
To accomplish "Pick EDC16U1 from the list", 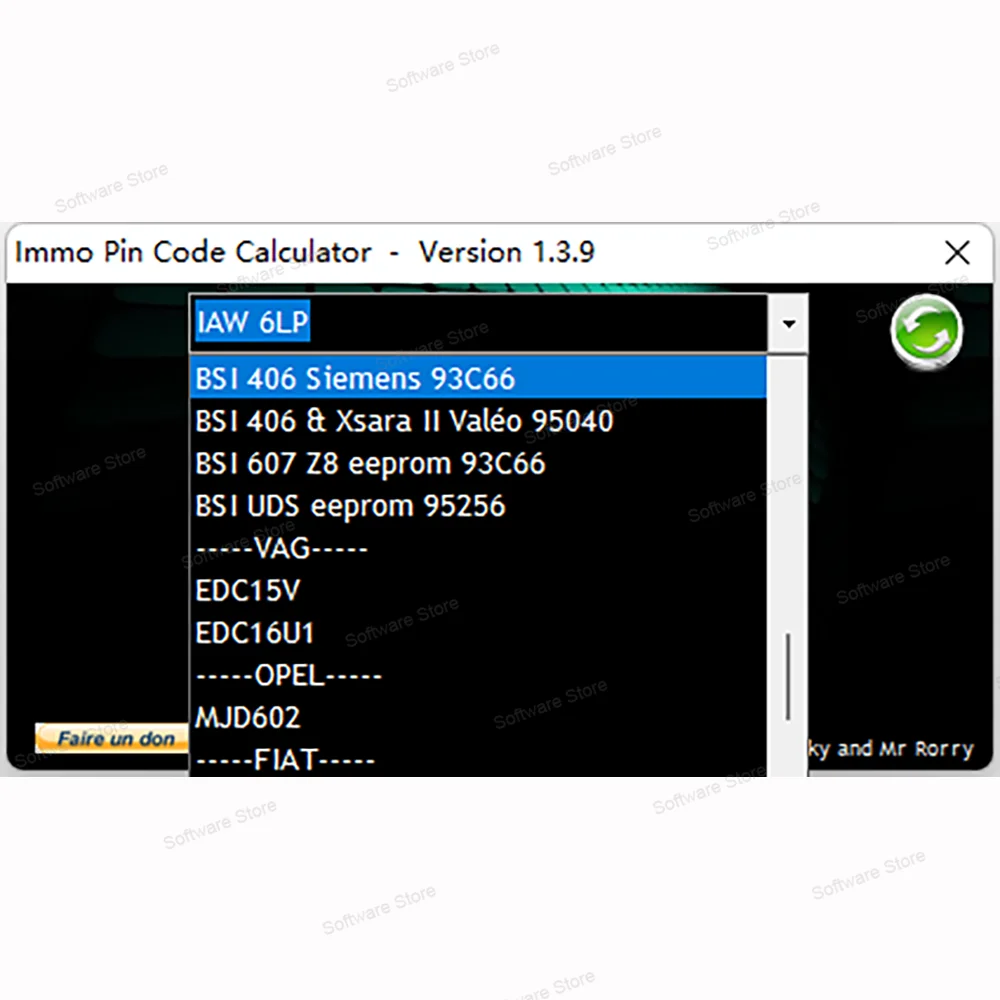I will coord(478,633).
